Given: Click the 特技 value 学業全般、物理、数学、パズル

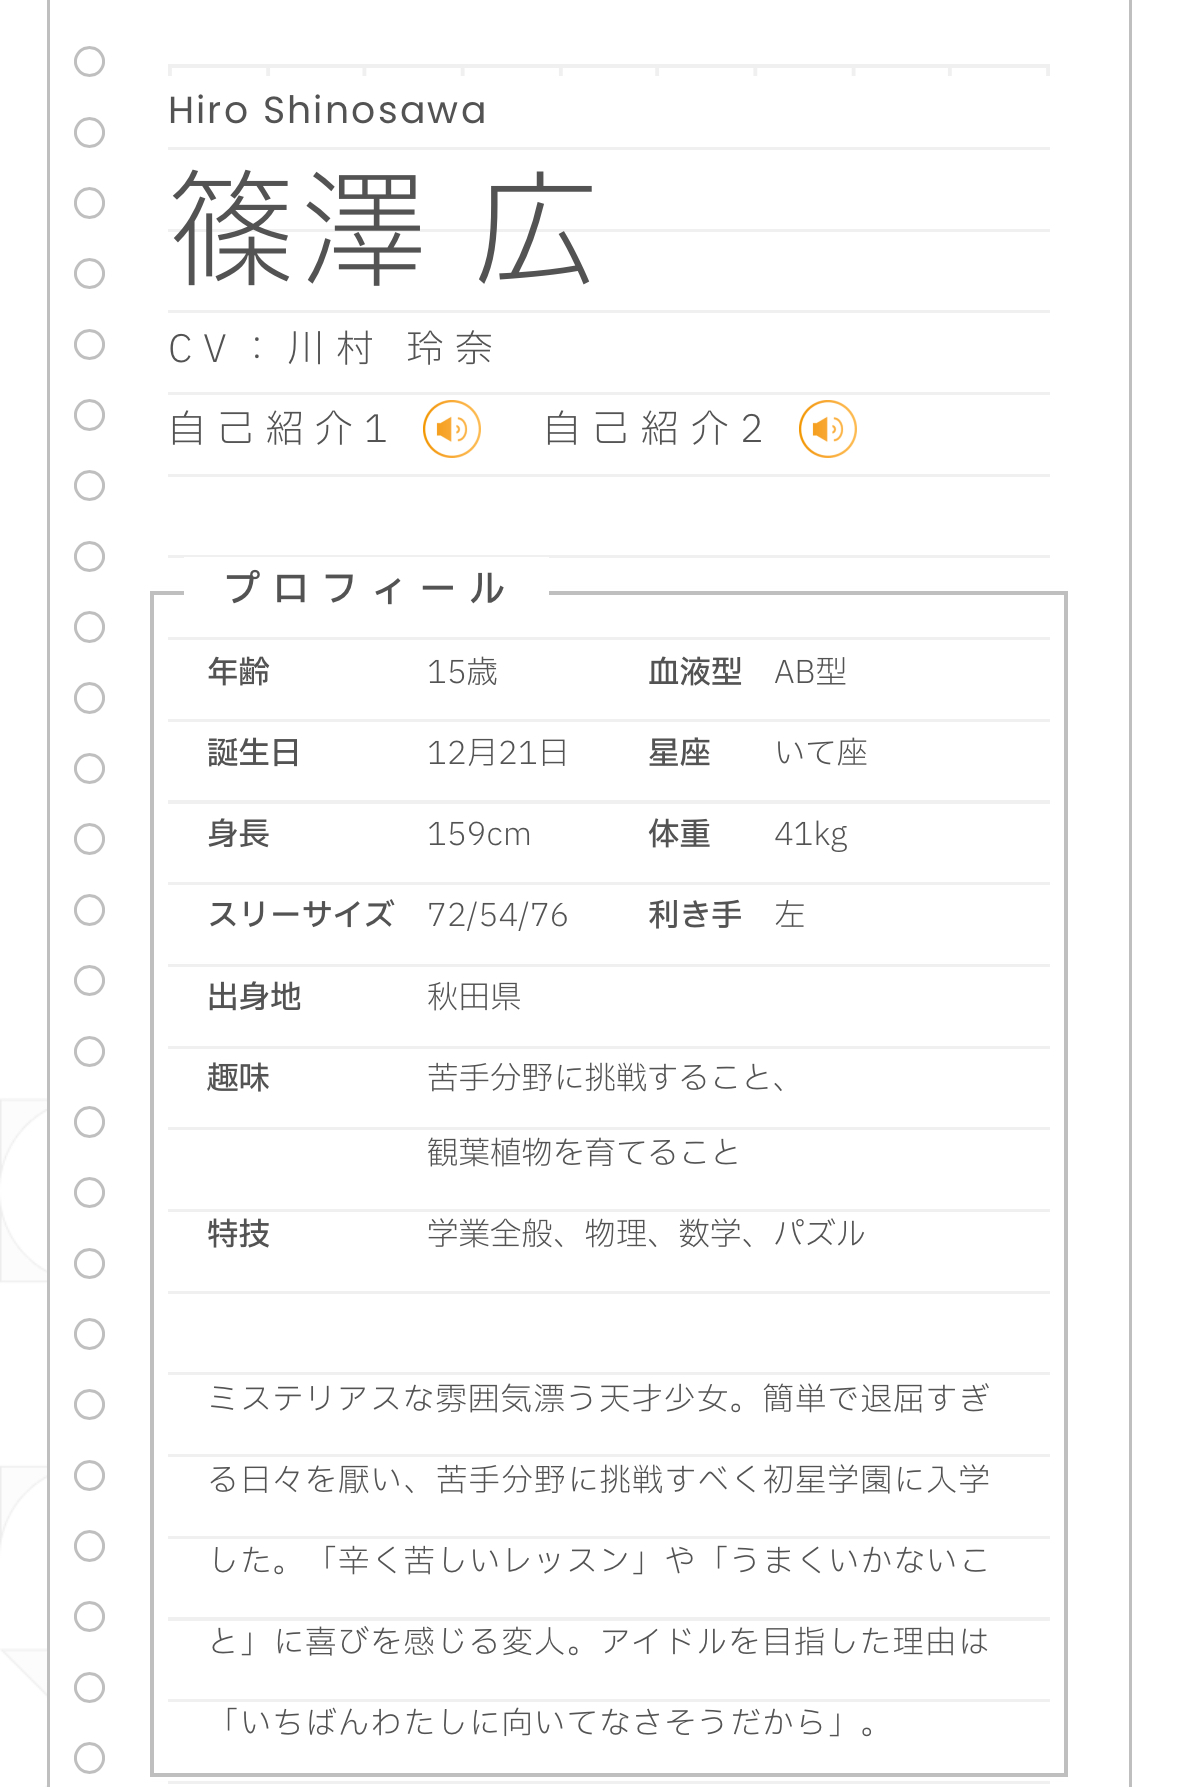Looking at the screenshot, I should 645,1234.
